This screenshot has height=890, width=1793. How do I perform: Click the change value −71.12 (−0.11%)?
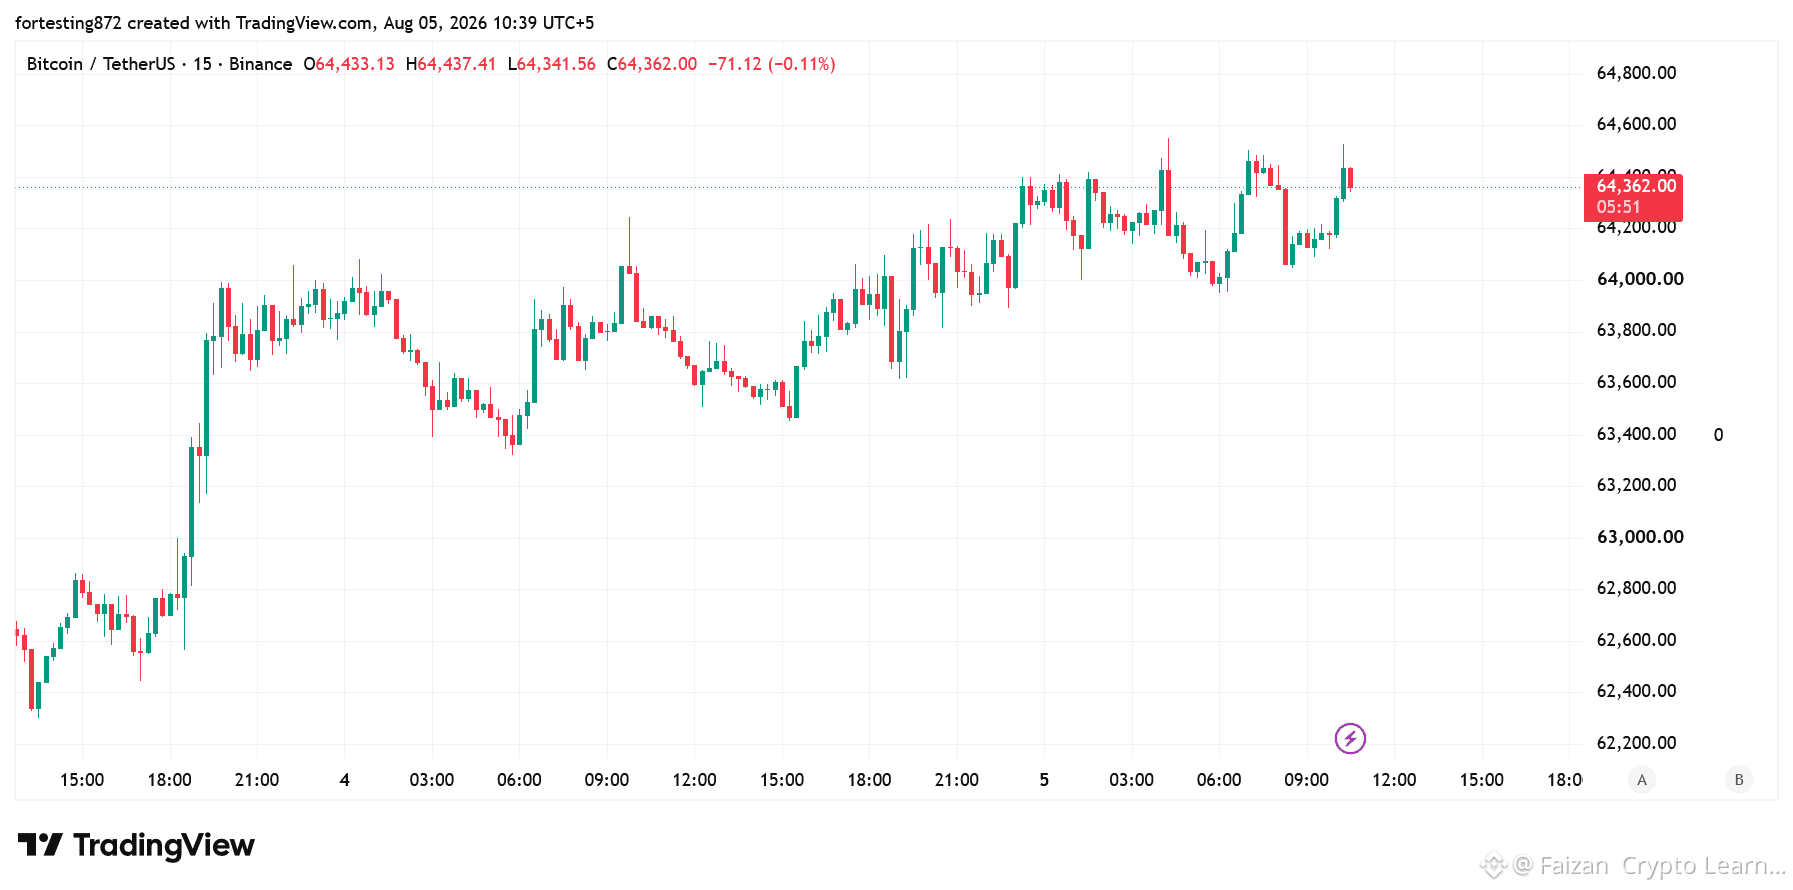point(772,64)
